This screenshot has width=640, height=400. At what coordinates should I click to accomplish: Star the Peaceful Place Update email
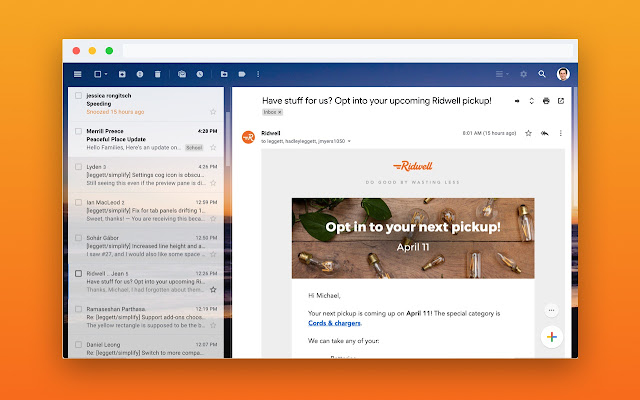click(213, 147)
